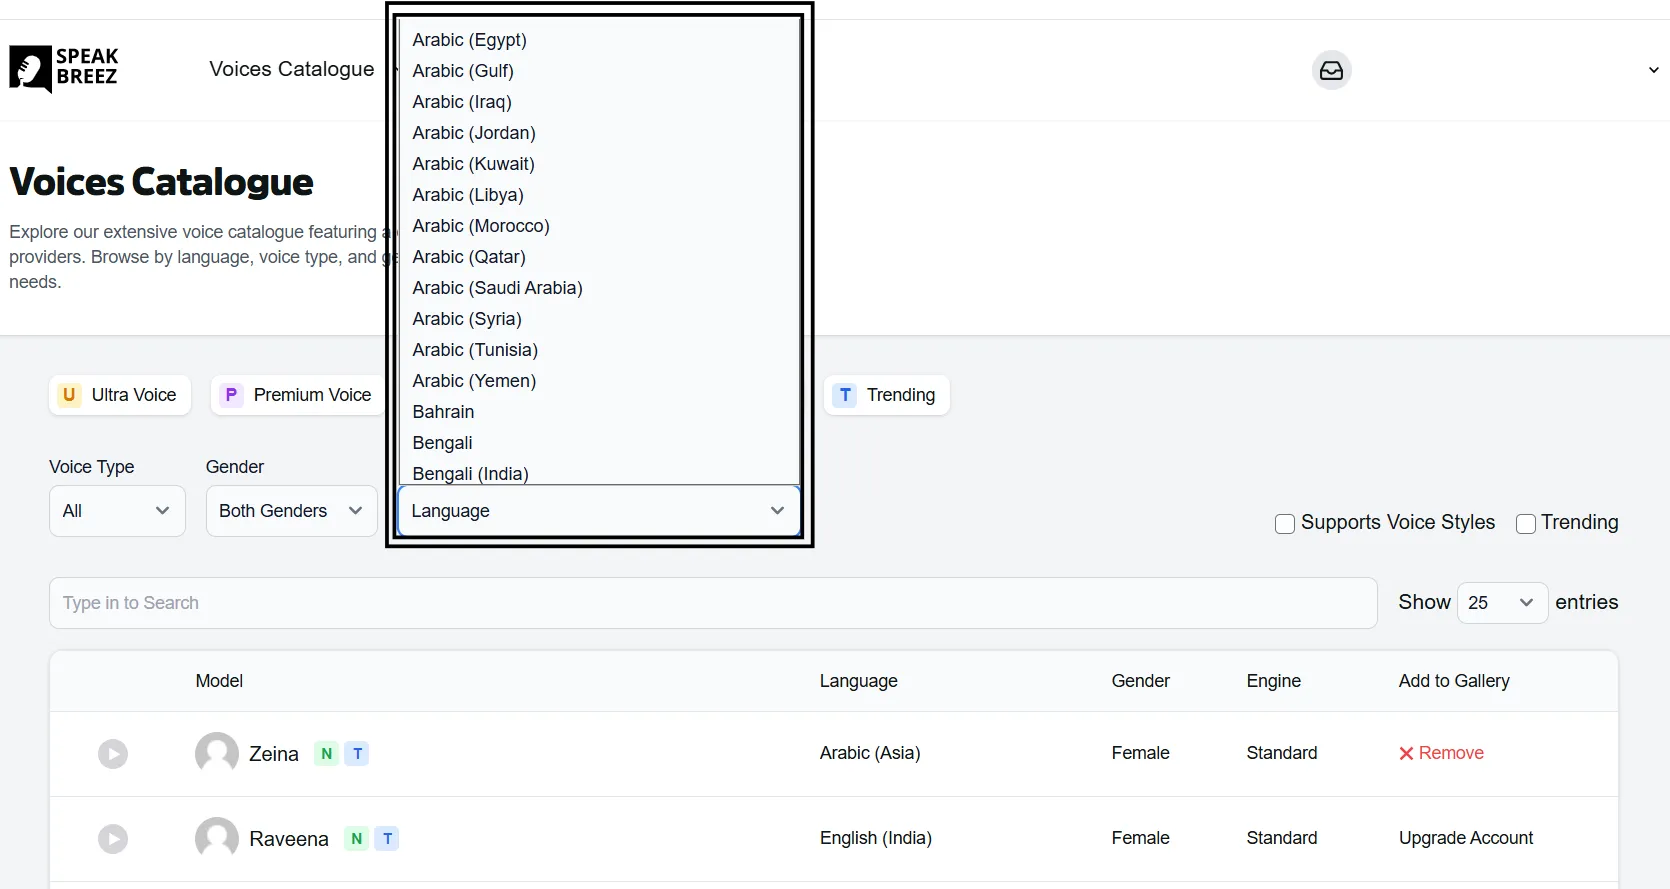1670x889 pixels.
Task: Enable Supports Voice Styles checkbox
Action: (1285, 524)
